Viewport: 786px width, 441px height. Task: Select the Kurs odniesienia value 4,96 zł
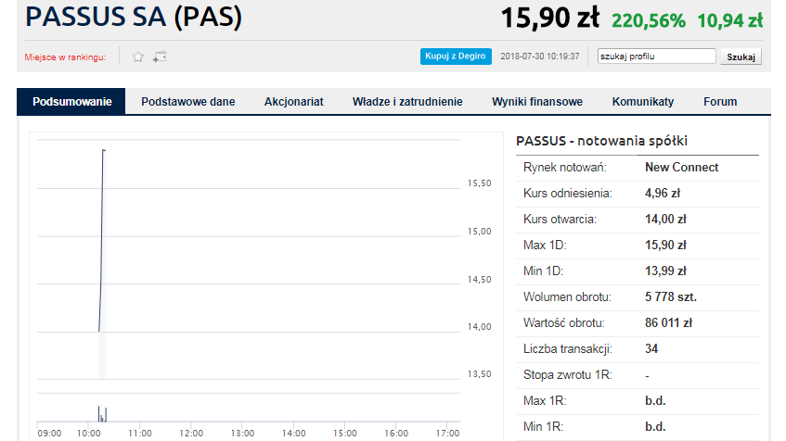pos(662,193)
